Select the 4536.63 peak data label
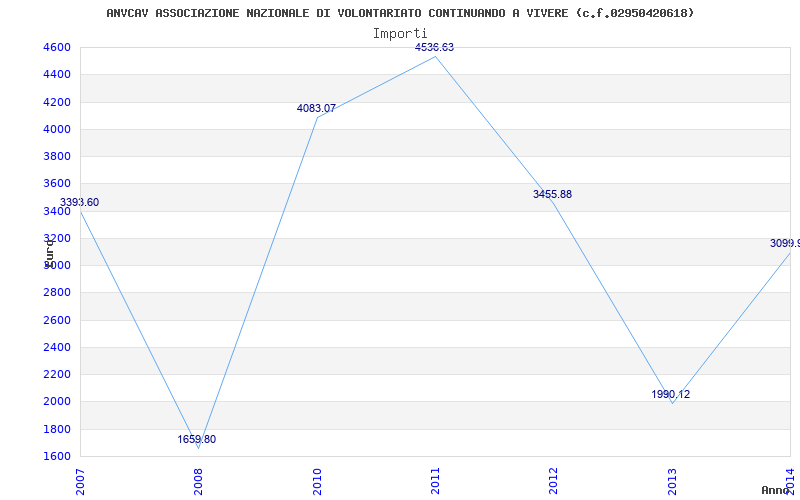Screen dimensions: 800x500 click(435, 47)
